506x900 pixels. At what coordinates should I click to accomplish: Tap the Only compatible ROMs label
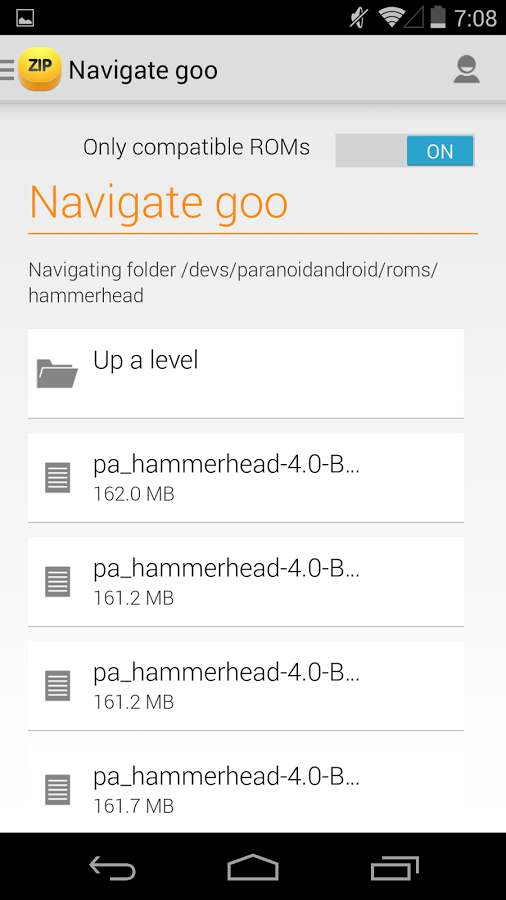[196, 148]
